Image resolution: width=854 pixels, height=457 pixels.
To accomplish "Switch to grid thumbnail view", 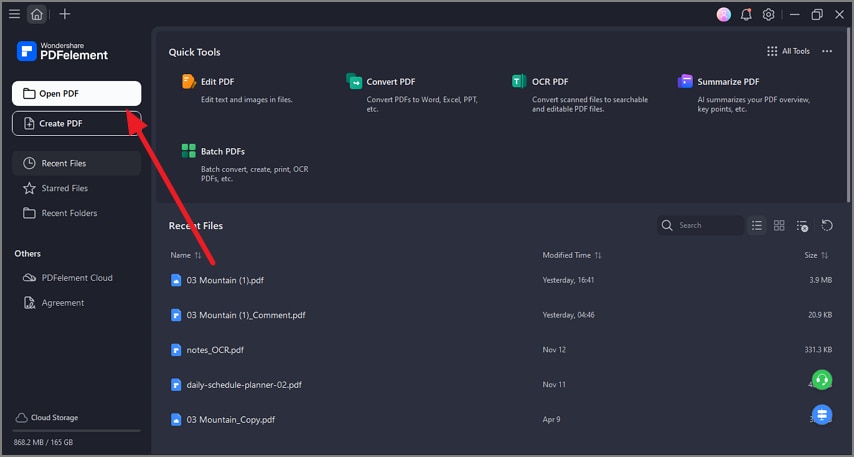I will click(x=779, y=226).
